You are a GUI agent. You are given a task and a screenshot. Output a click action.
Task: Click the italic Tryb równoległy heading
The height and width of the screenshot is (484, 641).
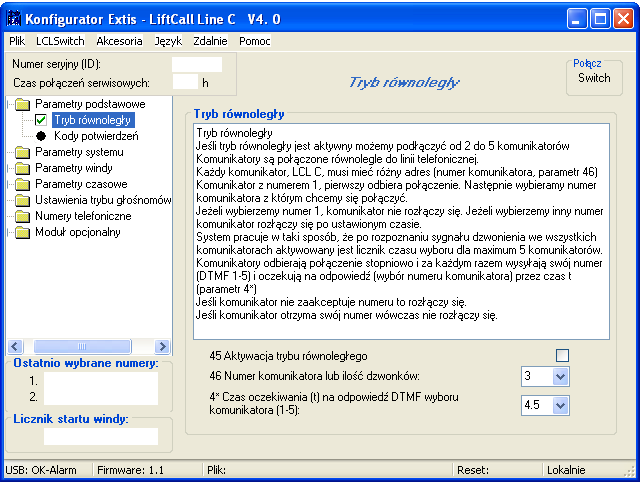pyautogui.click(x=404, y=83)
